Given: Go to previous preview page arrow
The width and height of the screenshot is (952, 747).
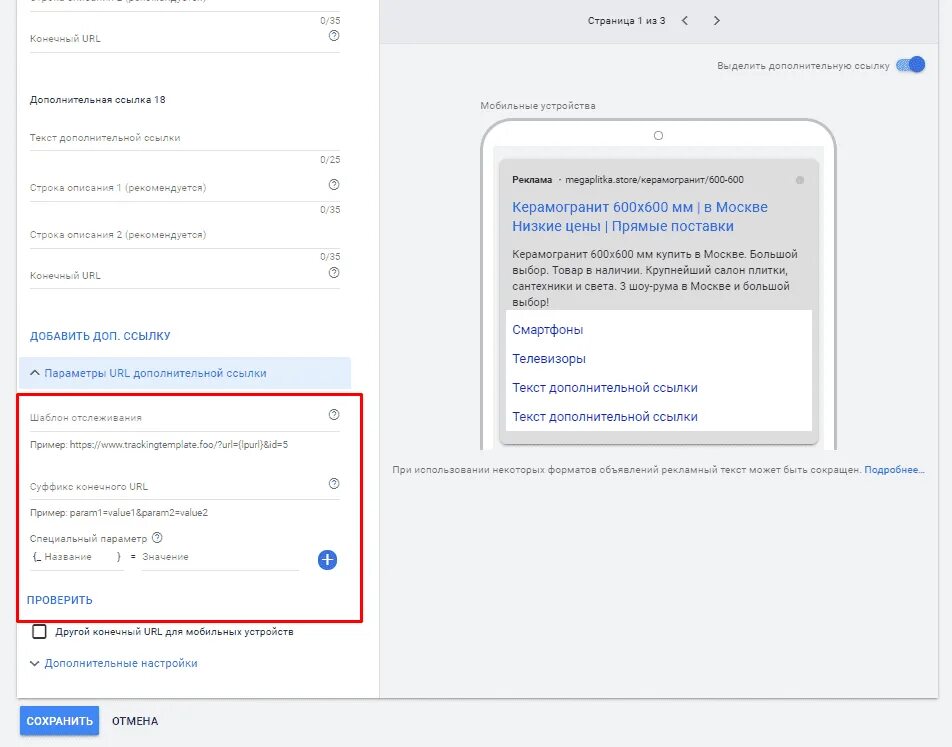Looking at the screenshot, I should (685, 21).
